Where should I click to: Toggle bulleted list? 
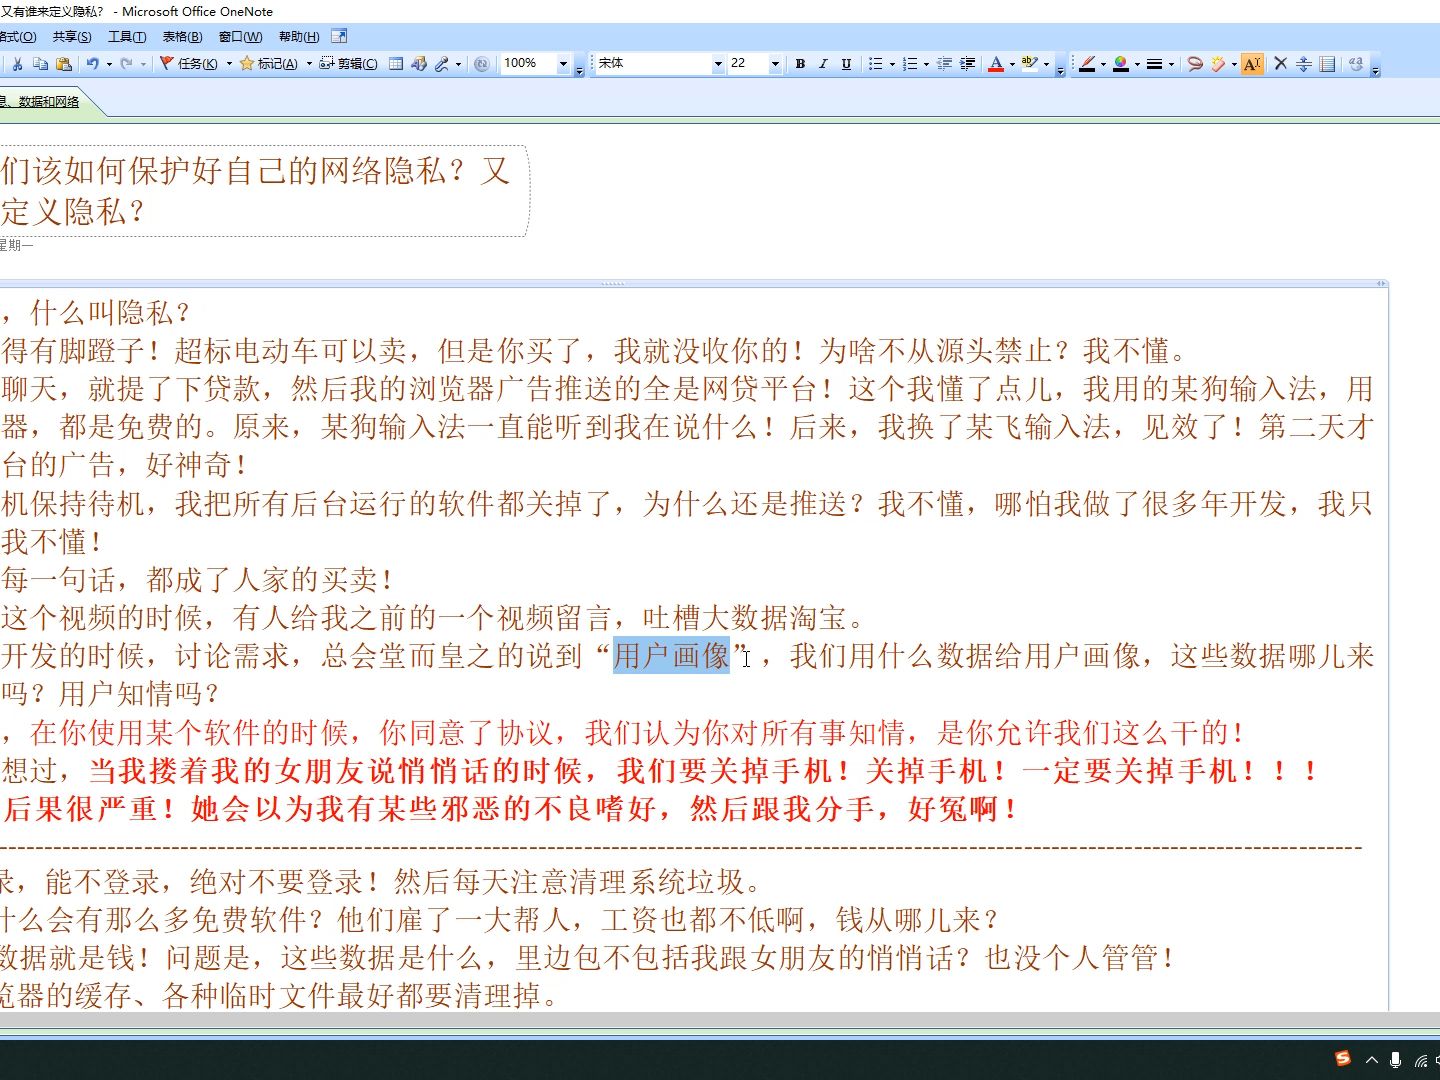pos(875,63)
